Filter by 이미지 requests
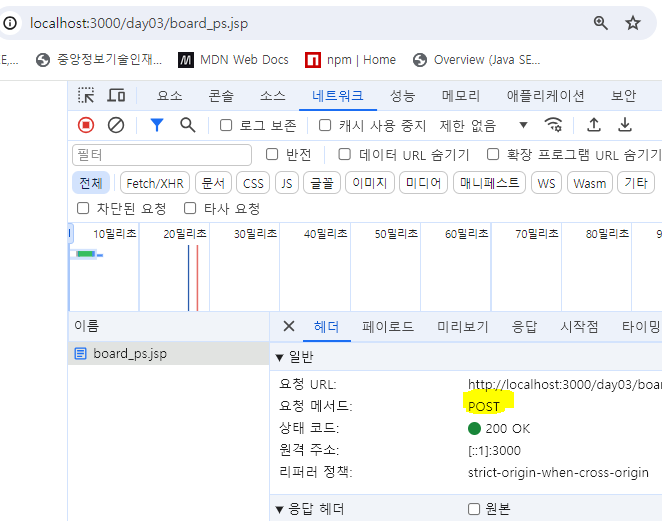662x521 pixels. pos(370,183)
